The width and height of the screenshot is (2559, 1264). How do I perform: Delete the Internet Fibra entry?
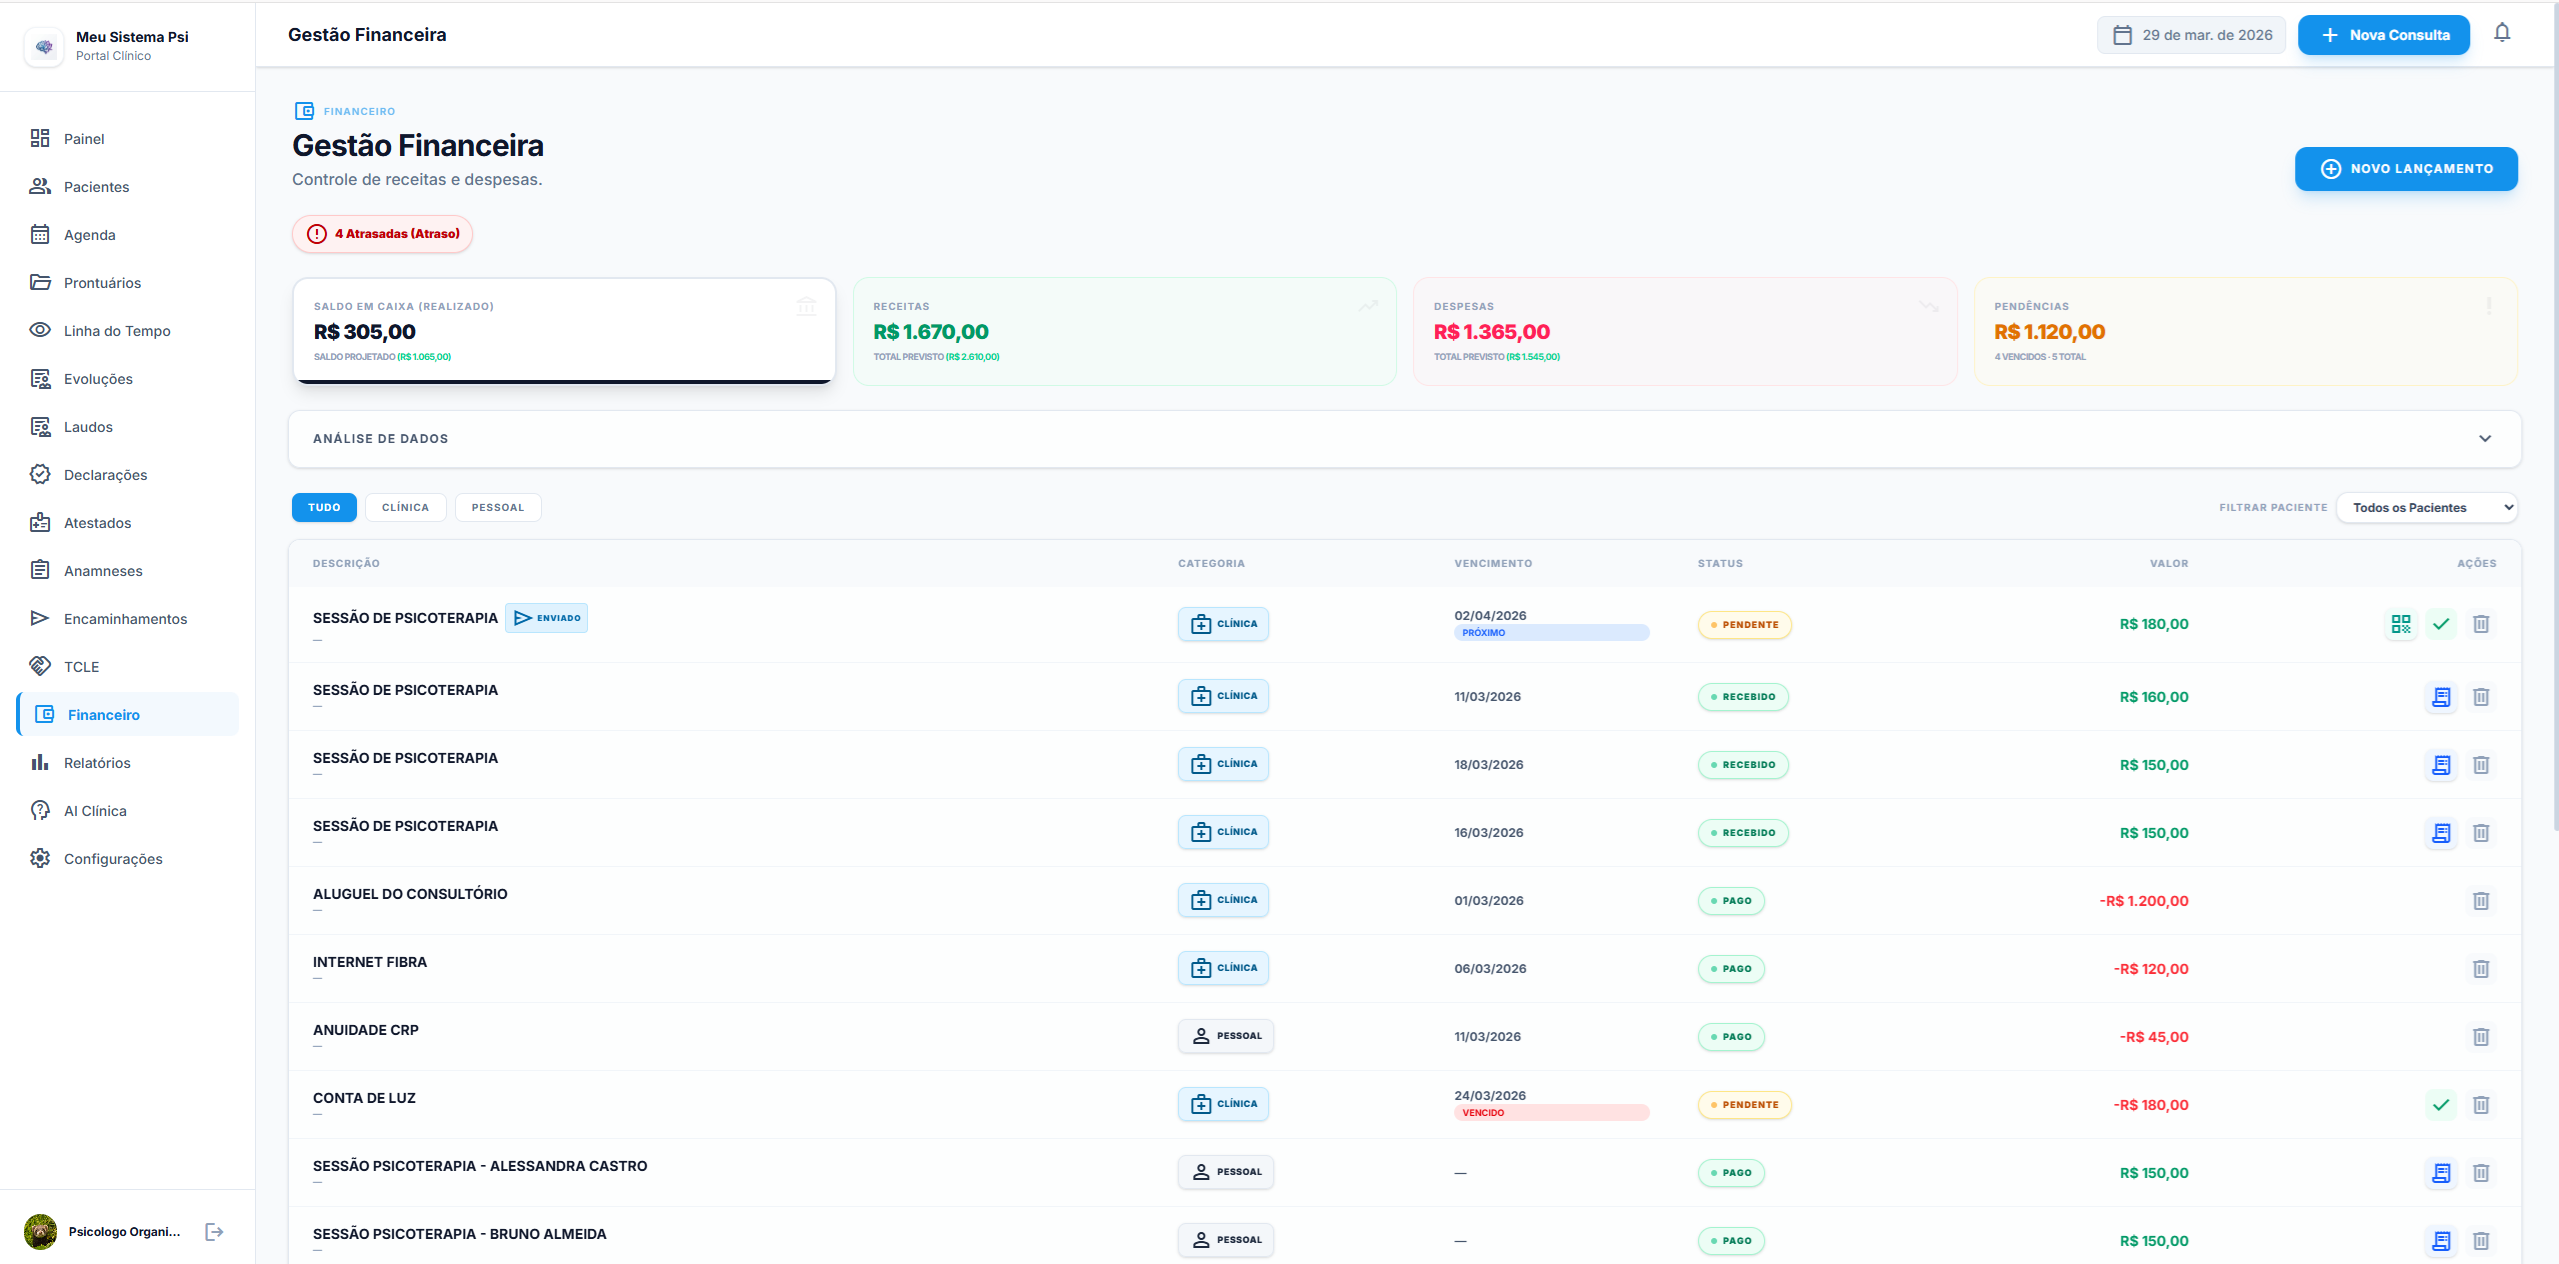tap(2480, 969)
